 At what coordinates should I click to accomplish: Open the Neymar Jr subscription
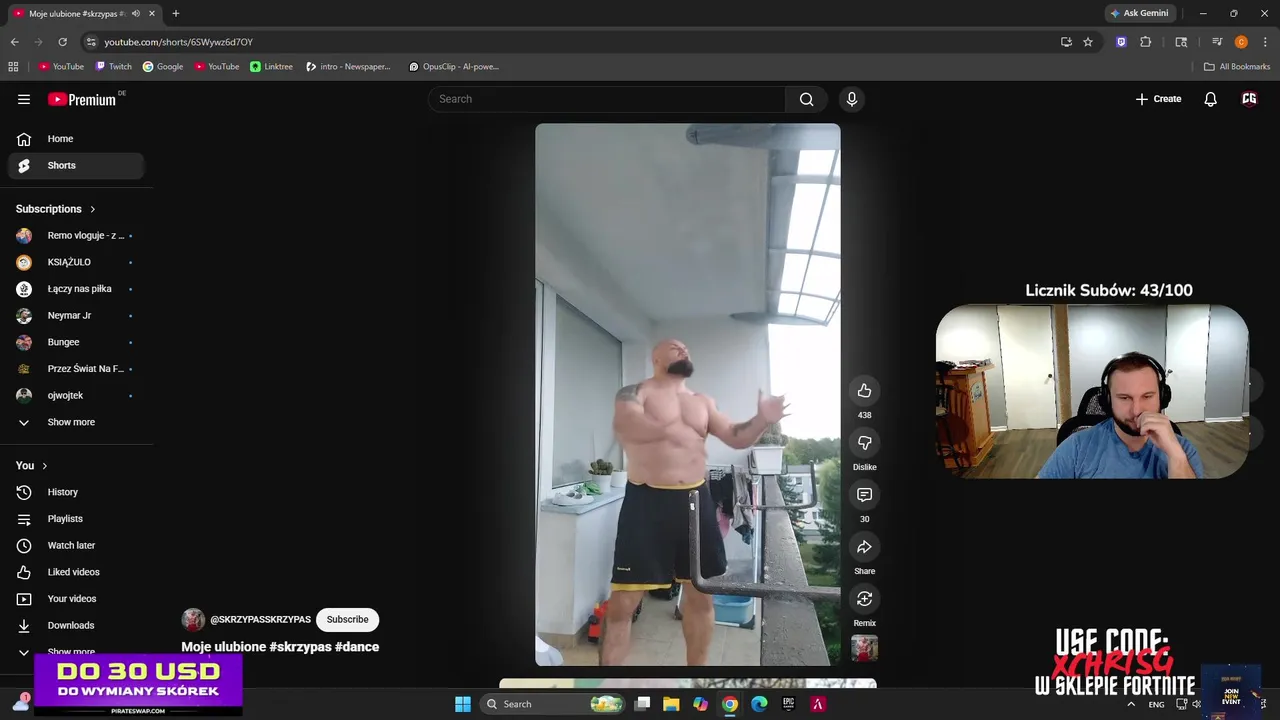click(x=76, y=316)
